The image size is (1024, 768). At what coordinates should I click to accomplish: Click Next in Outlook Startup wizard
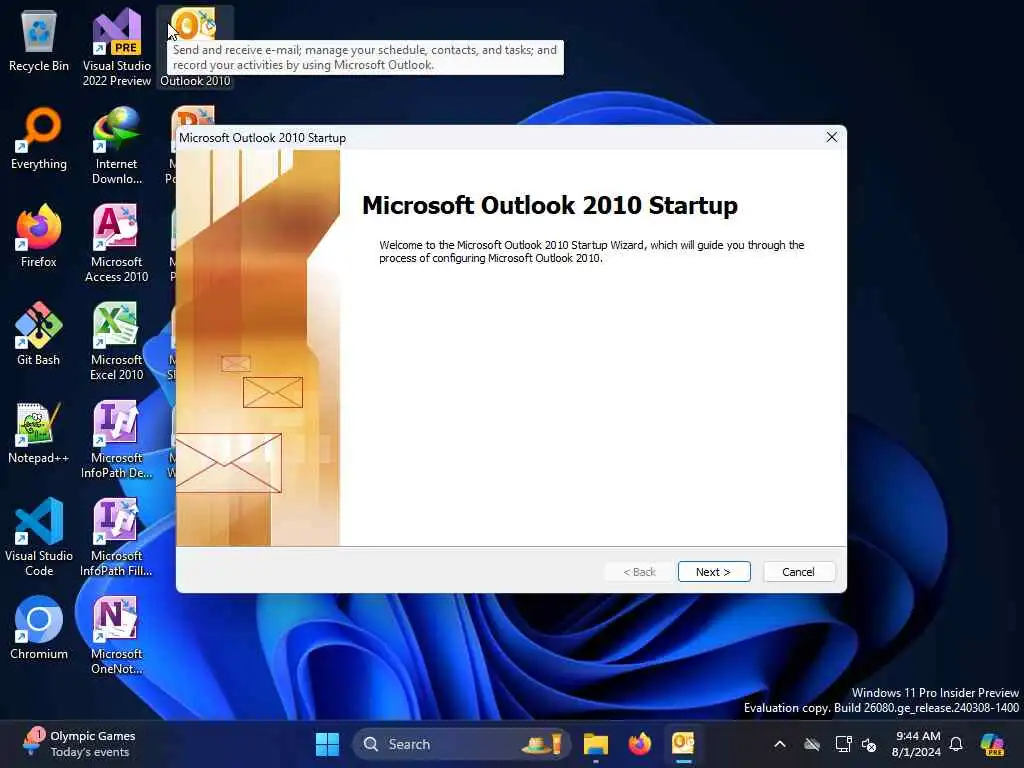(x=714, y=571)
